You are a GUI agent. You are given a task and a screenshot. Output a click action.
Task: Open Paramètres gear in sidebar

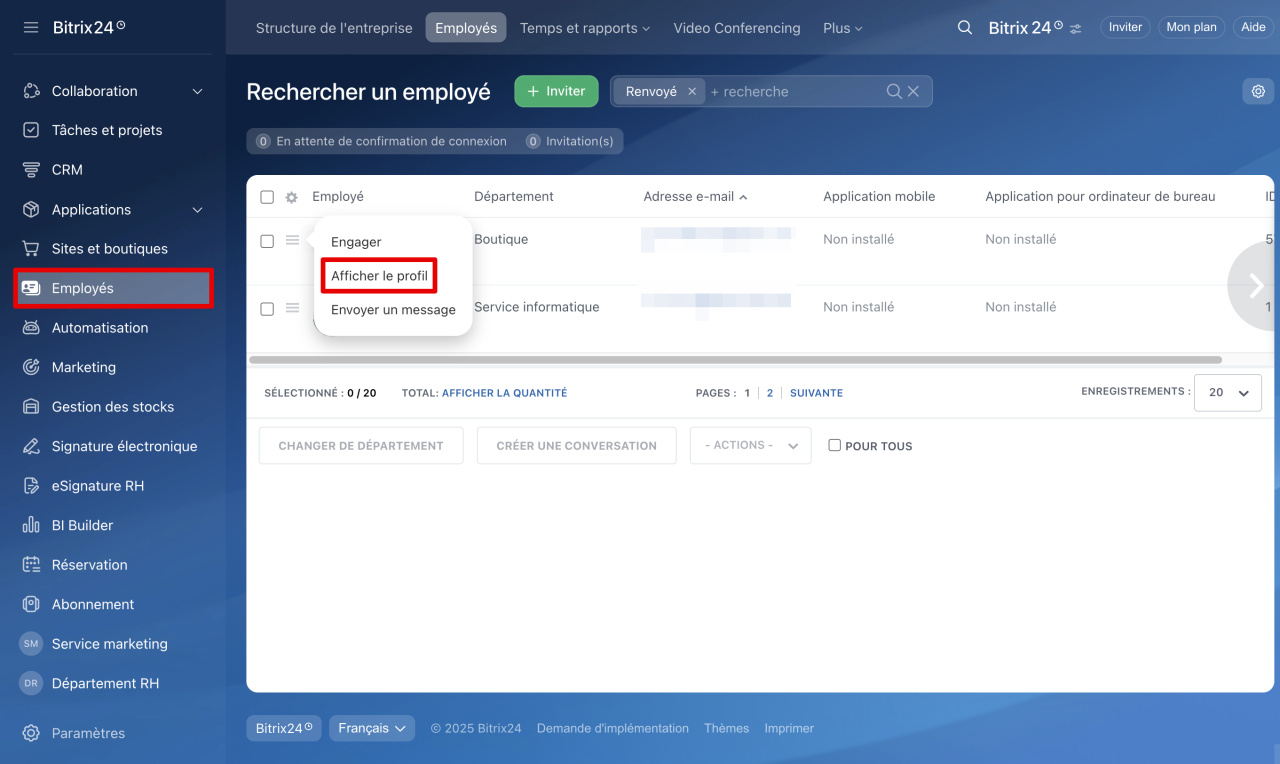point(31,733)
